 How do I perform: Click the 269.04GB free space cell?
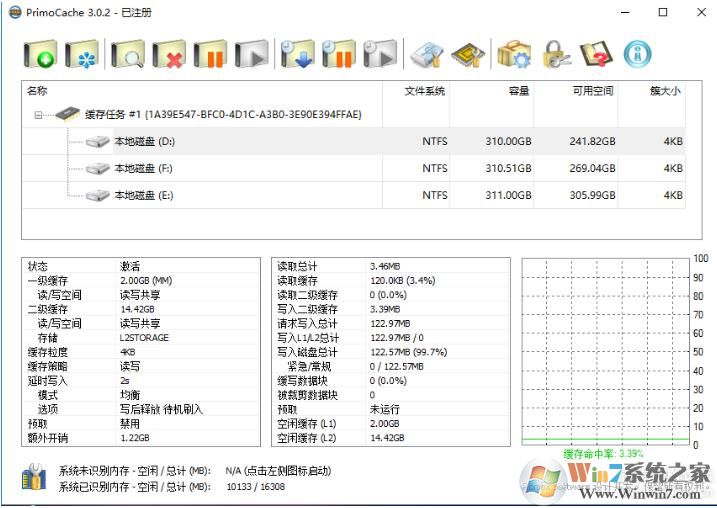(x=592, y=168)
